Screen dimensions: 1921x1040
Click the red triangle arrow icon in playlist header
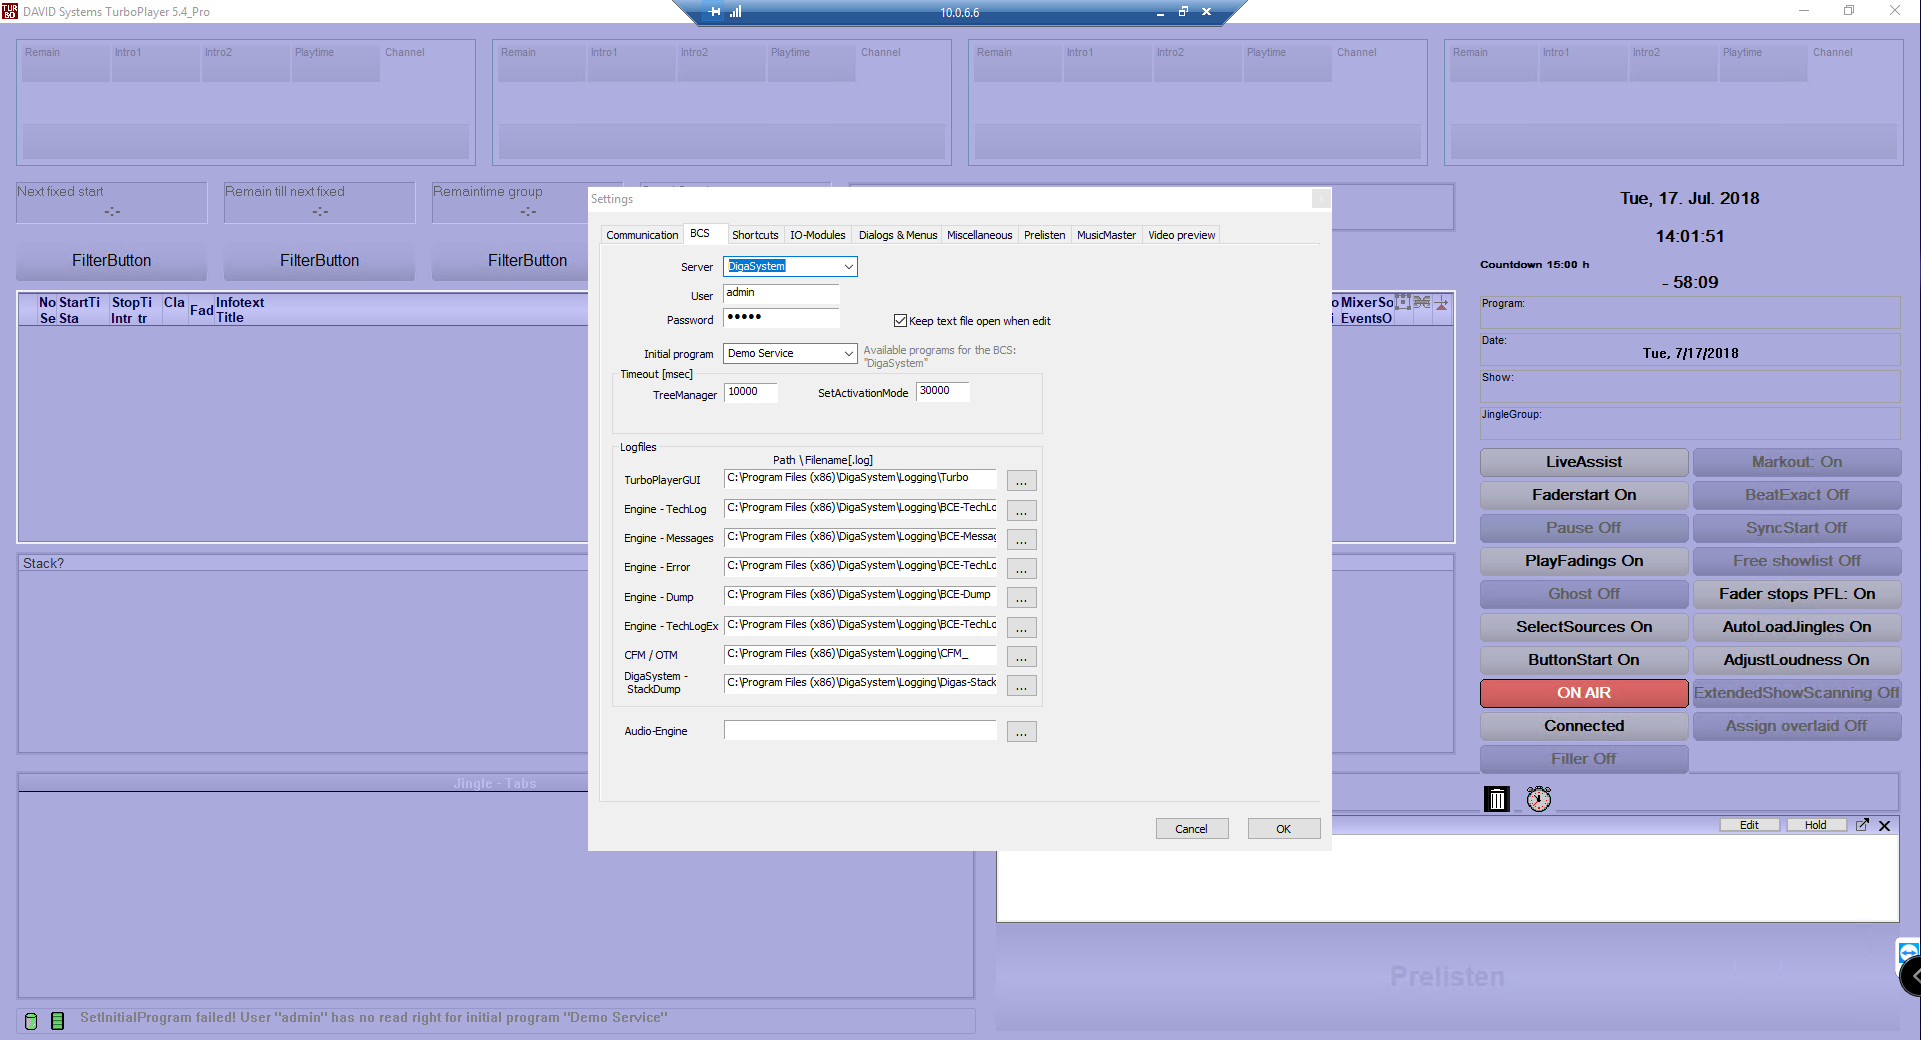click(x=1441, y=304)
